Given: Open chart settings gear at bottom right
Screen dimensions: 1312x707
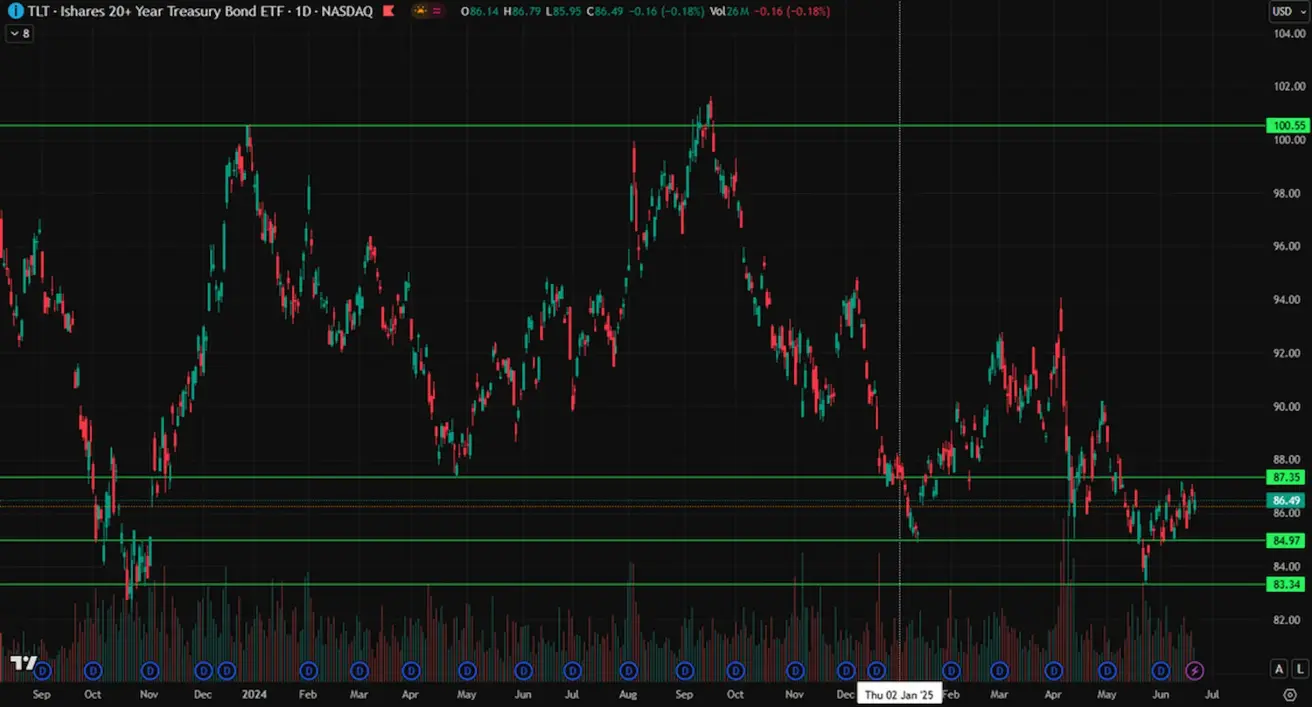Looking at the screenshot, I should coord(1290,694).
